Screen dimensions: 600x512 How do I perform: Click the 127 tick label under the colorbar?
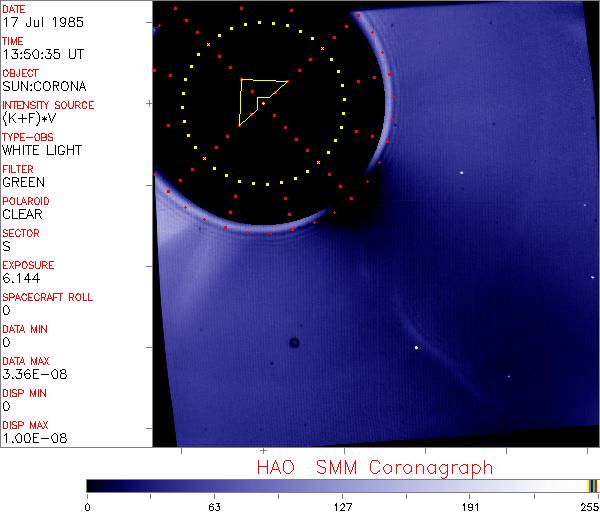pyautogui.click(x=342, y=506)
